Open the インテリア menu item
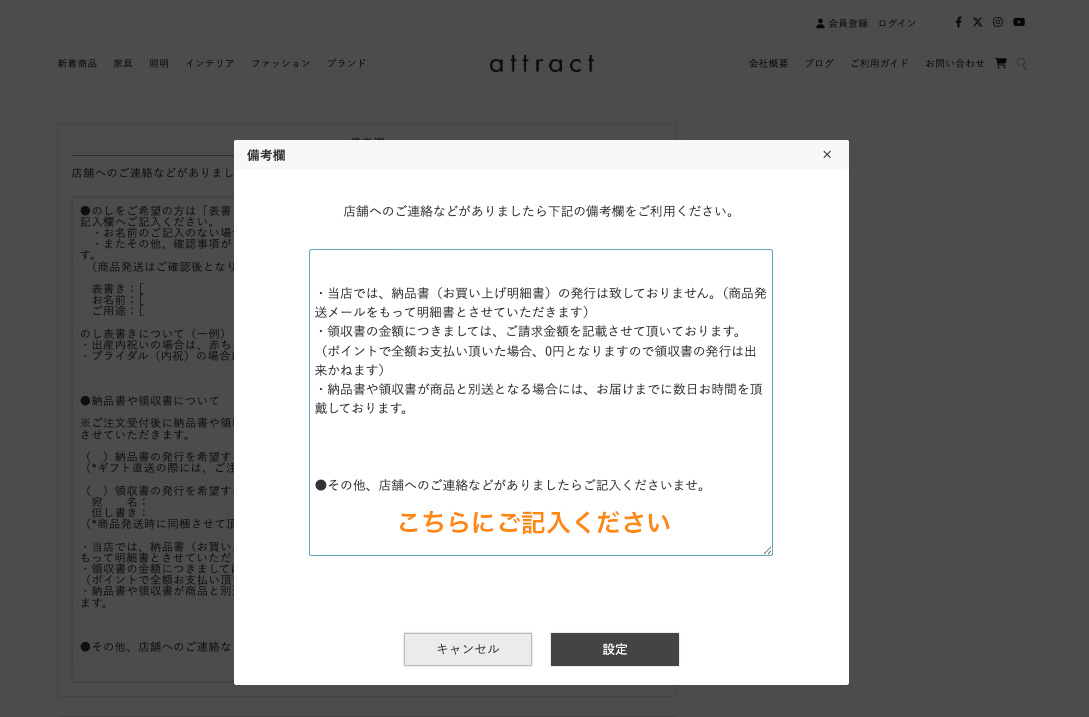The width and height of the screenshot is (1089, 717). pos(210,62)
